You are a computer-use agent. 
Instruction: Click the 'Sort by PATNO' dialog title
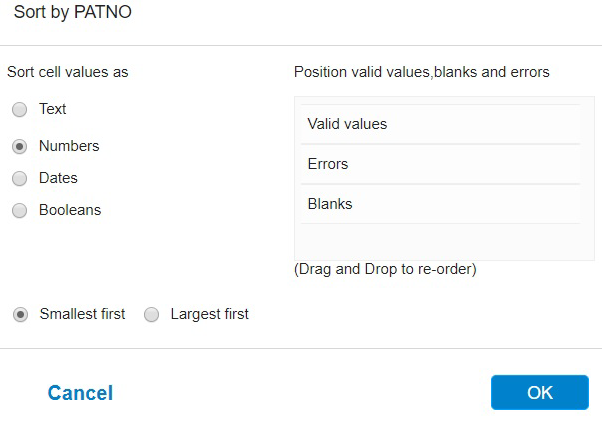(x=72, y=13)
